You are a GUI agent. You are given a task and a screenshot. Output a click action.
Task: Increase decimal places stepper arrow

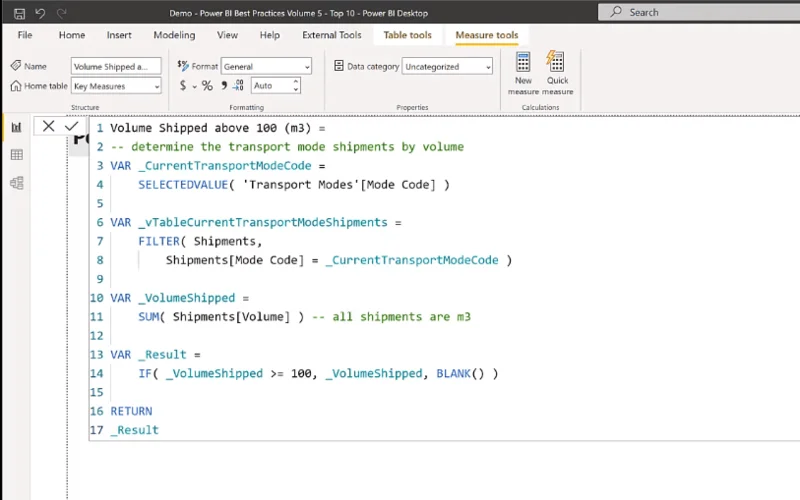295,81
